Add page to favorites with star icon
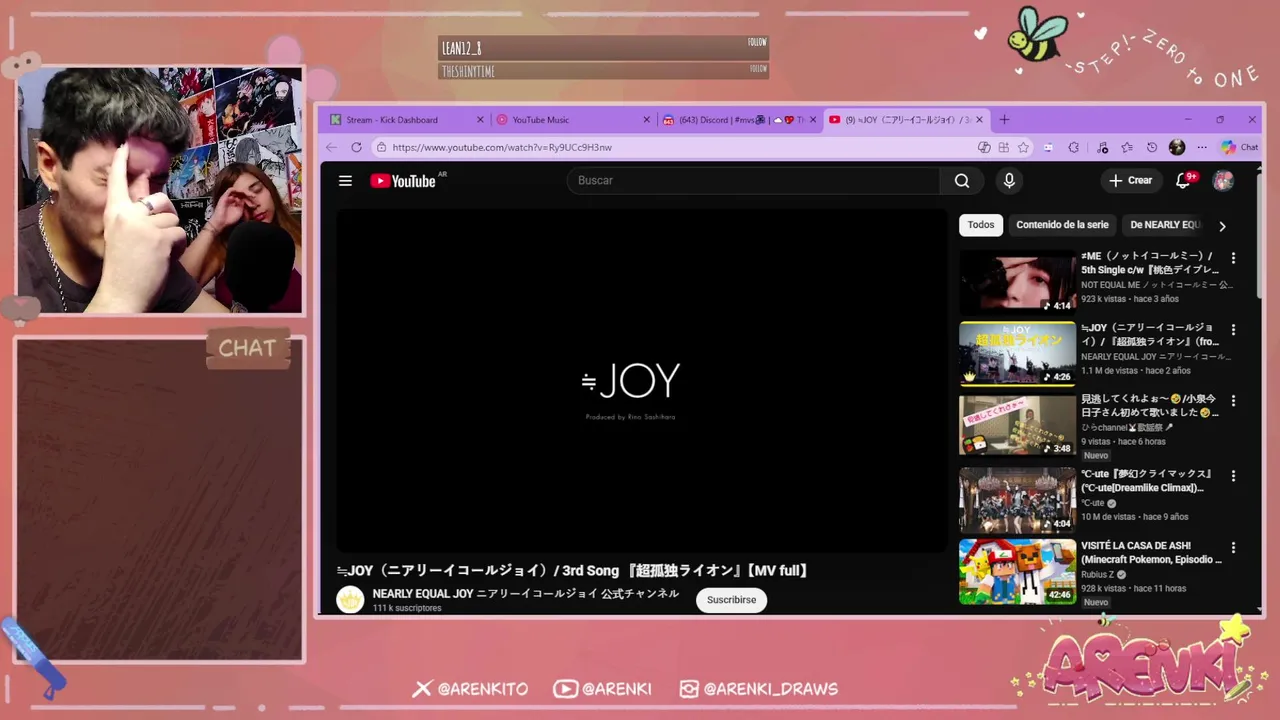The height and width of the screenshot is (720, 1280). (x=1023, y=147)
